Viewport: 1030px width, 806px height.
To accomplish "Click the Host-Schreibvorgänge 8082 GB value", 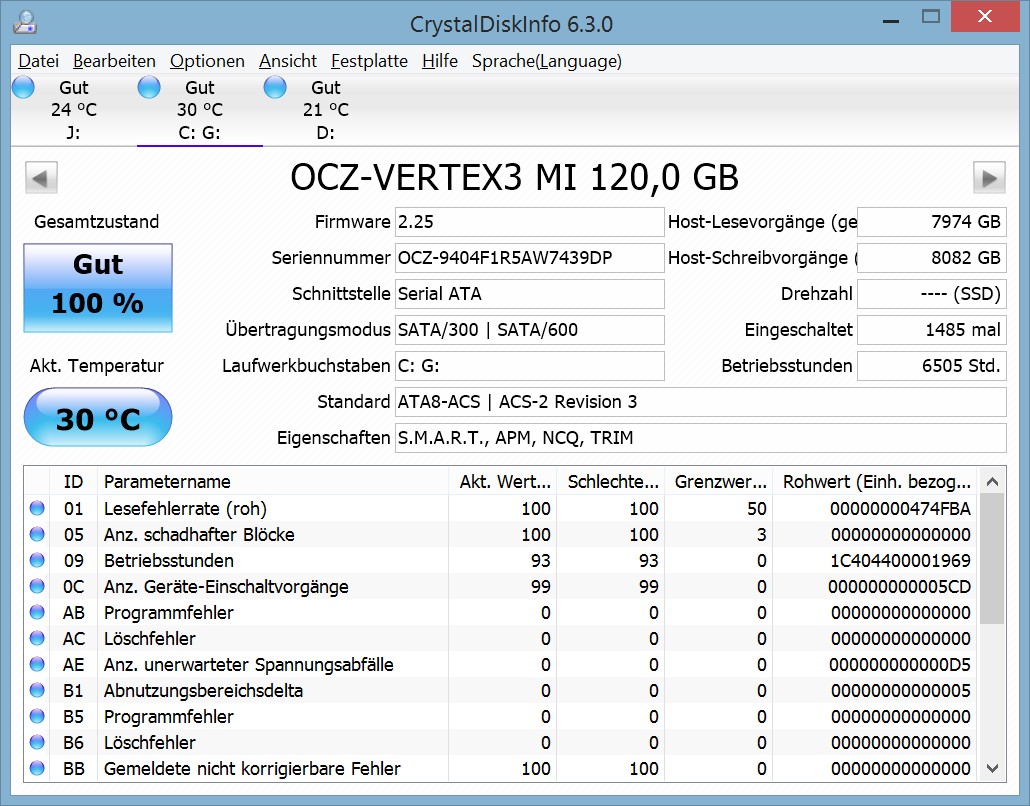I will click(931, 258).
